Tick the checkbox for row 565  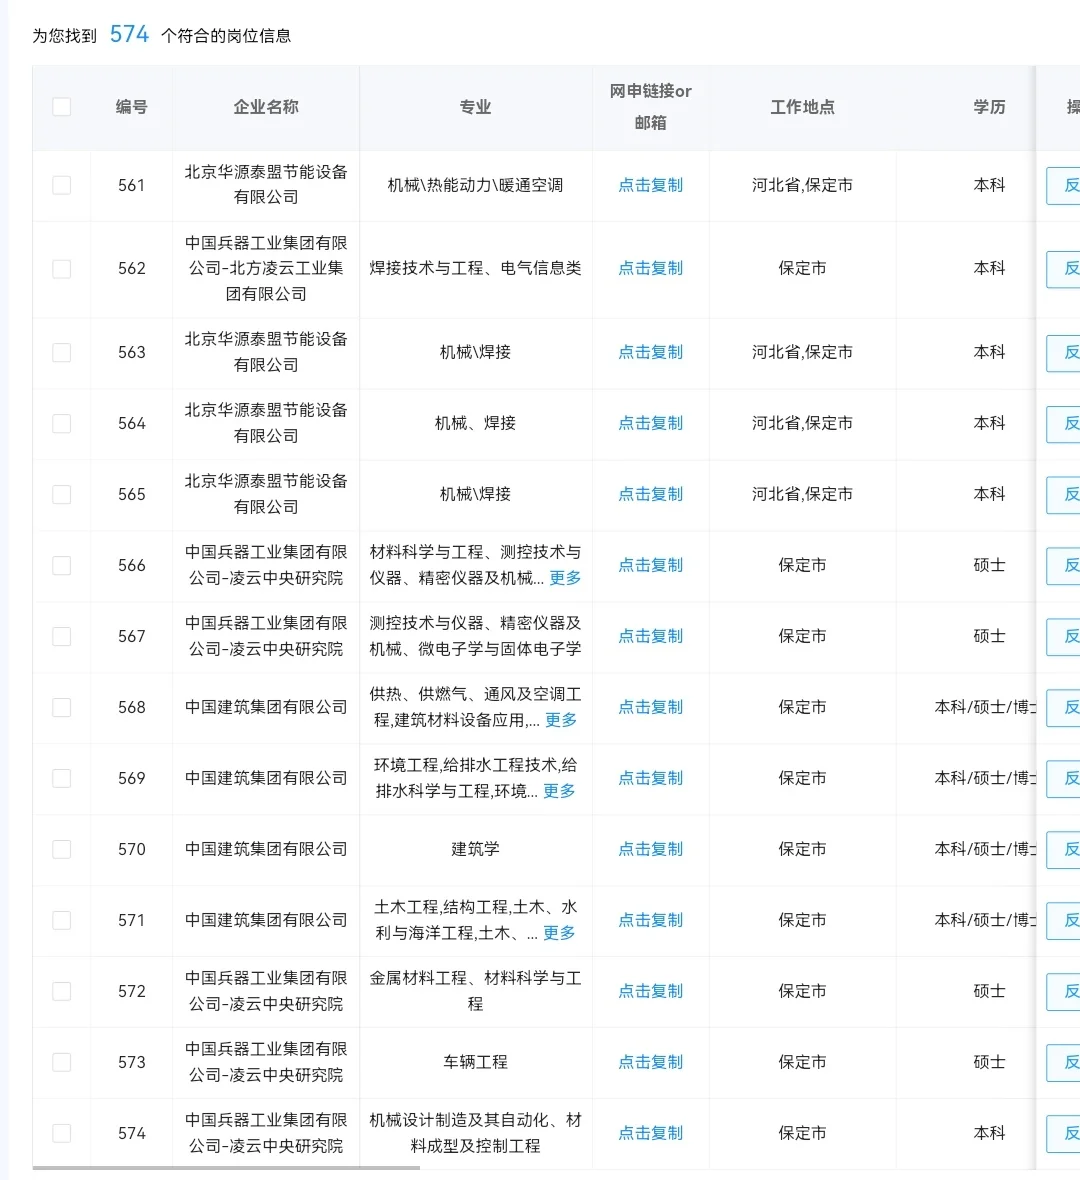click(x=62, y=494)
